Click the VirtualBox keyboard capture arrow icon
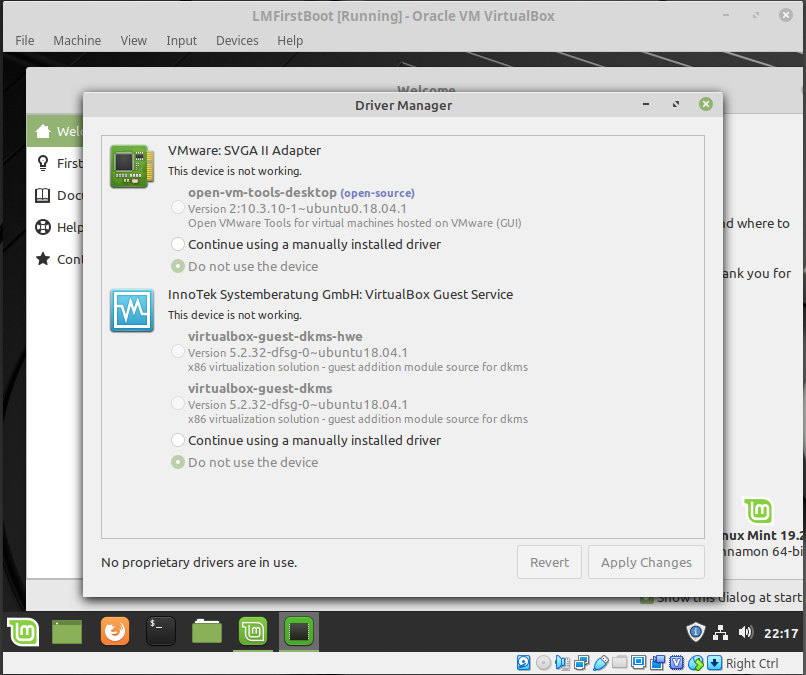This screenshot has height=675, width=806. (x=715, y=663)
